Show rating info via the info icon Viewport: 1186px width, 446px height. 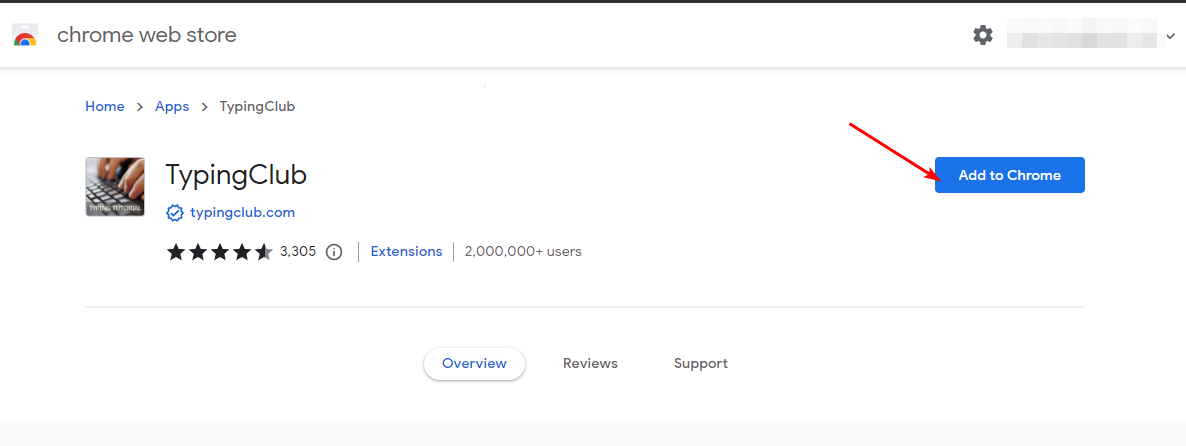click(334, 252)
